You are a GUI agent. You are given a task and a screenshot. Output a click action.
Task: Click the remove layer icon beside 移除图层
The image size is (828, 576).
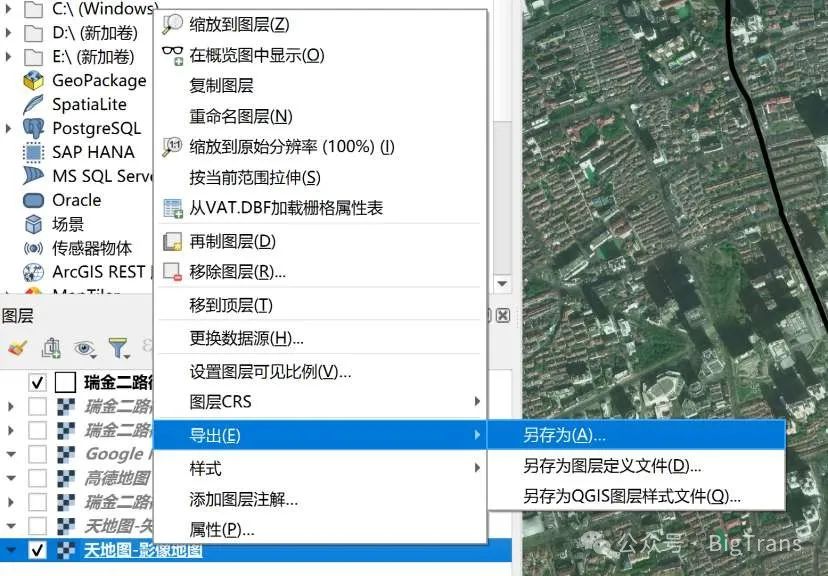pos(172,272)
